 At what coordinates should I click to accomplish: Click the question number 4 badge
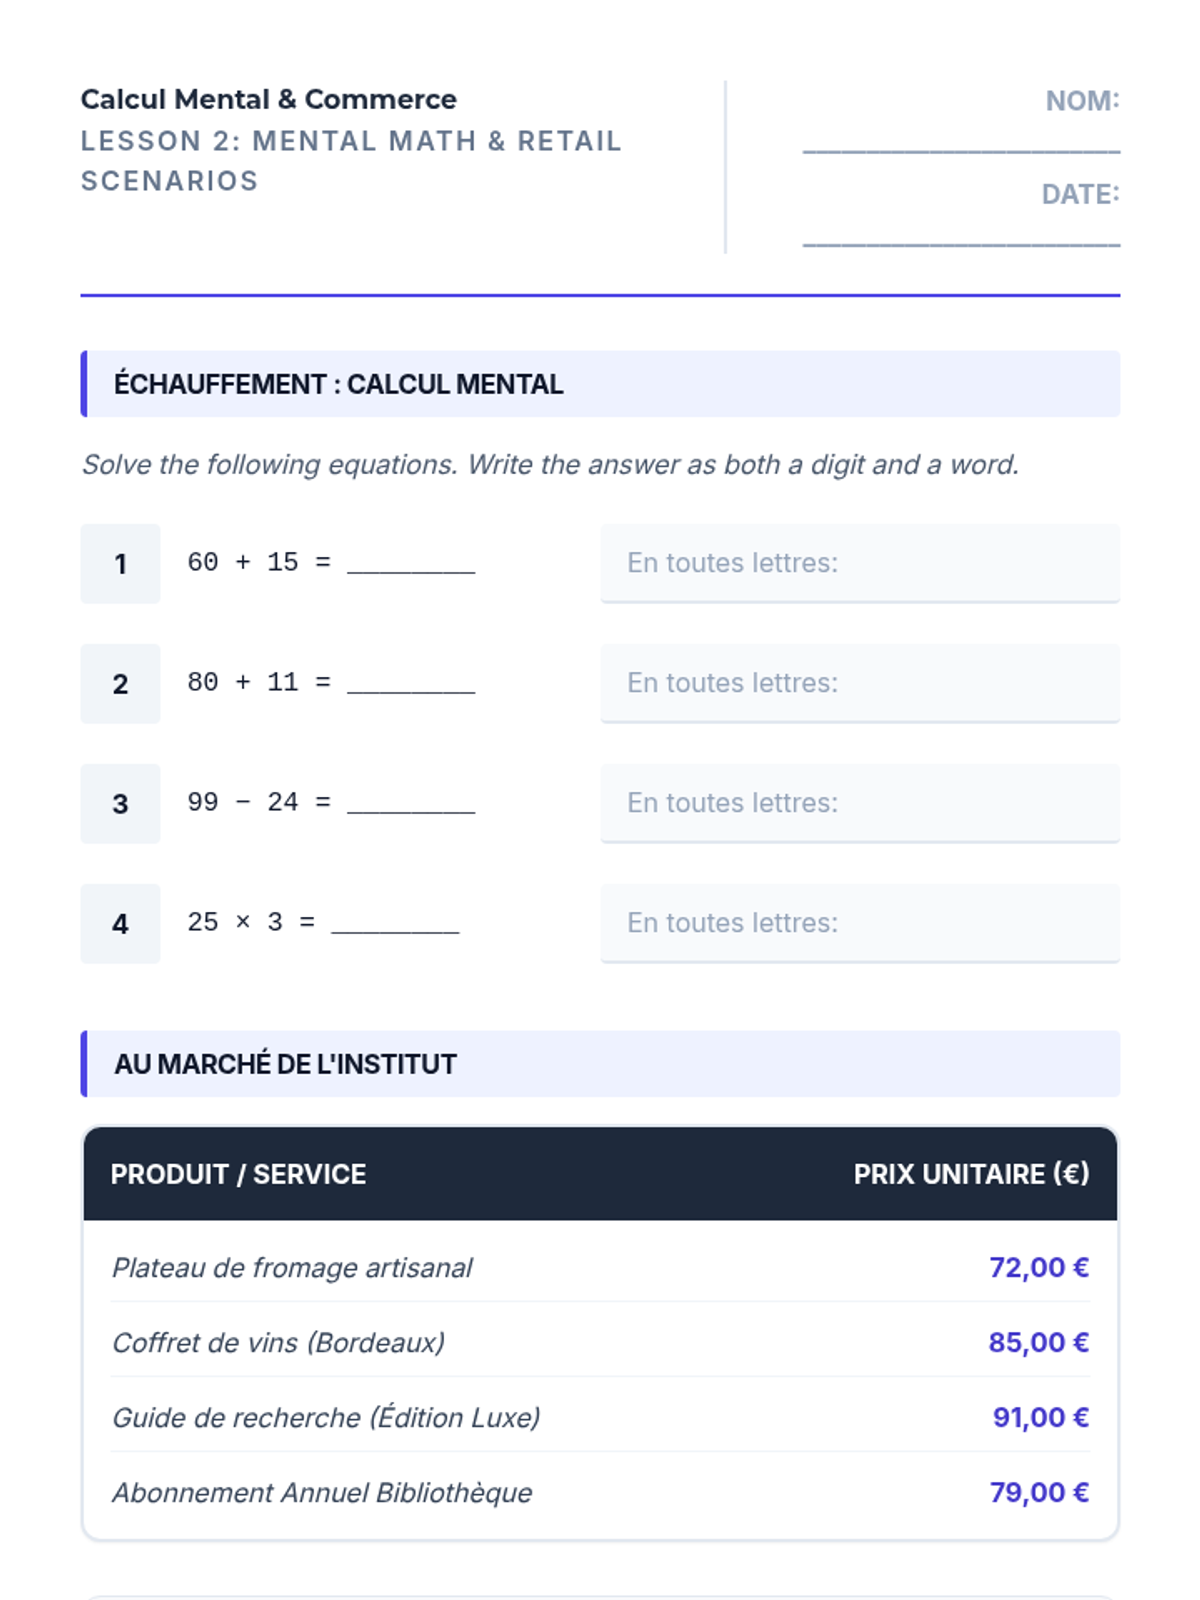120,924
